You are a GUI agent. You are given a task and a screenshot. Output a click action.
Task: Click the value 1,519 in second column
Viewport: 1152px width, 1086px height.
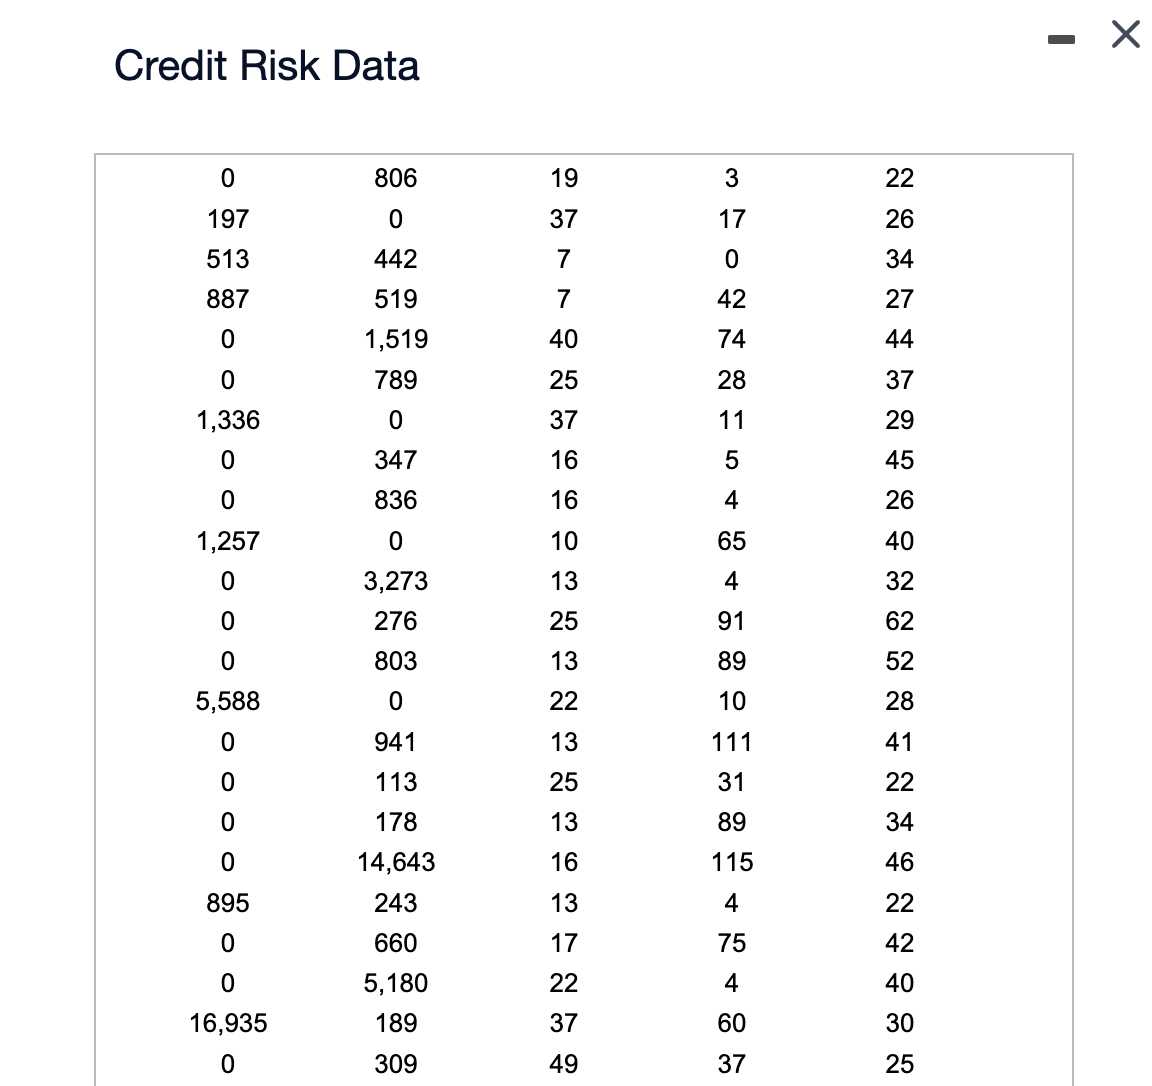(396, 339)
